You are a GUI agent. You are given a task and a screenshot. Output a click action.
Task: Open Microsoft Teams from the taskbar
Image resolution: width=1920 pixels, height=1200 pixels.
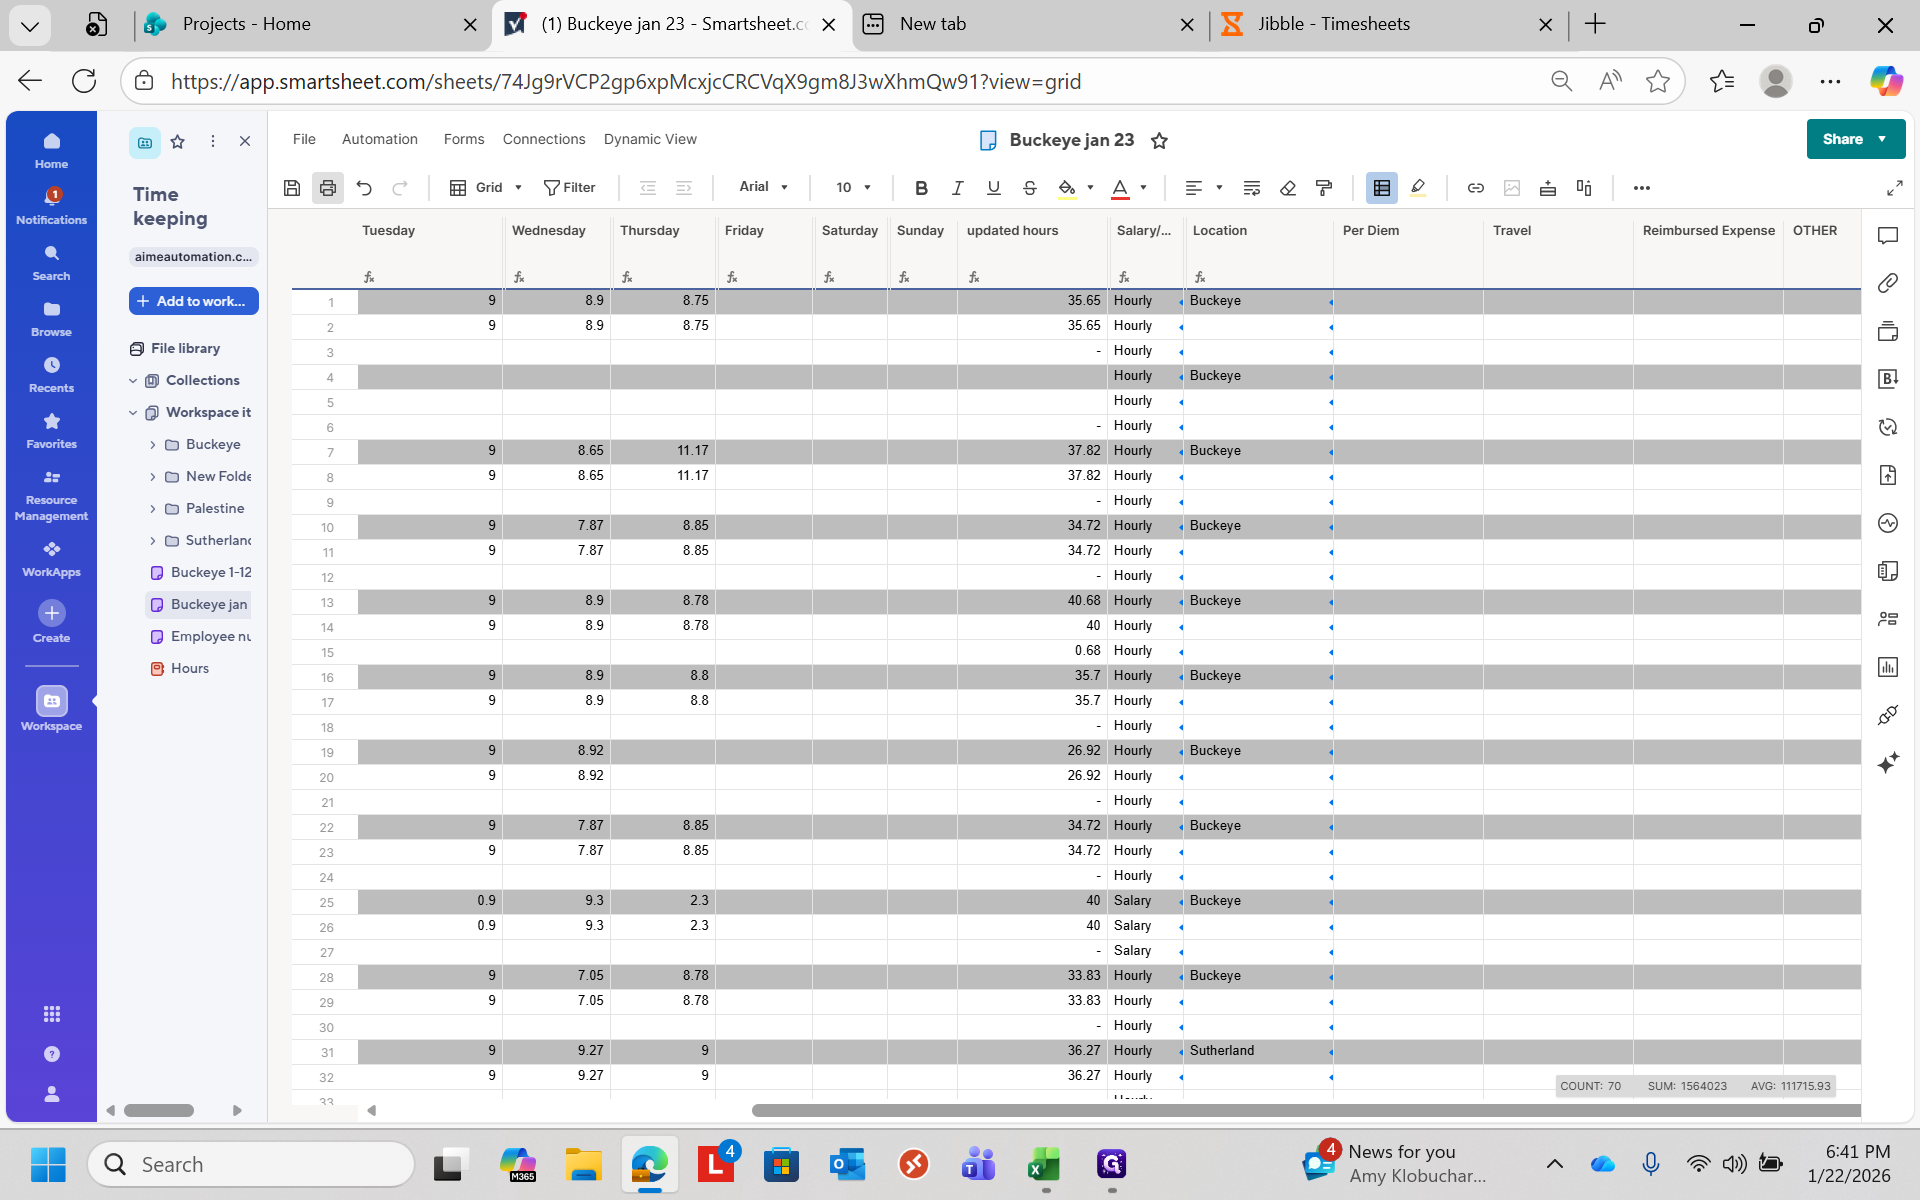978,1165
